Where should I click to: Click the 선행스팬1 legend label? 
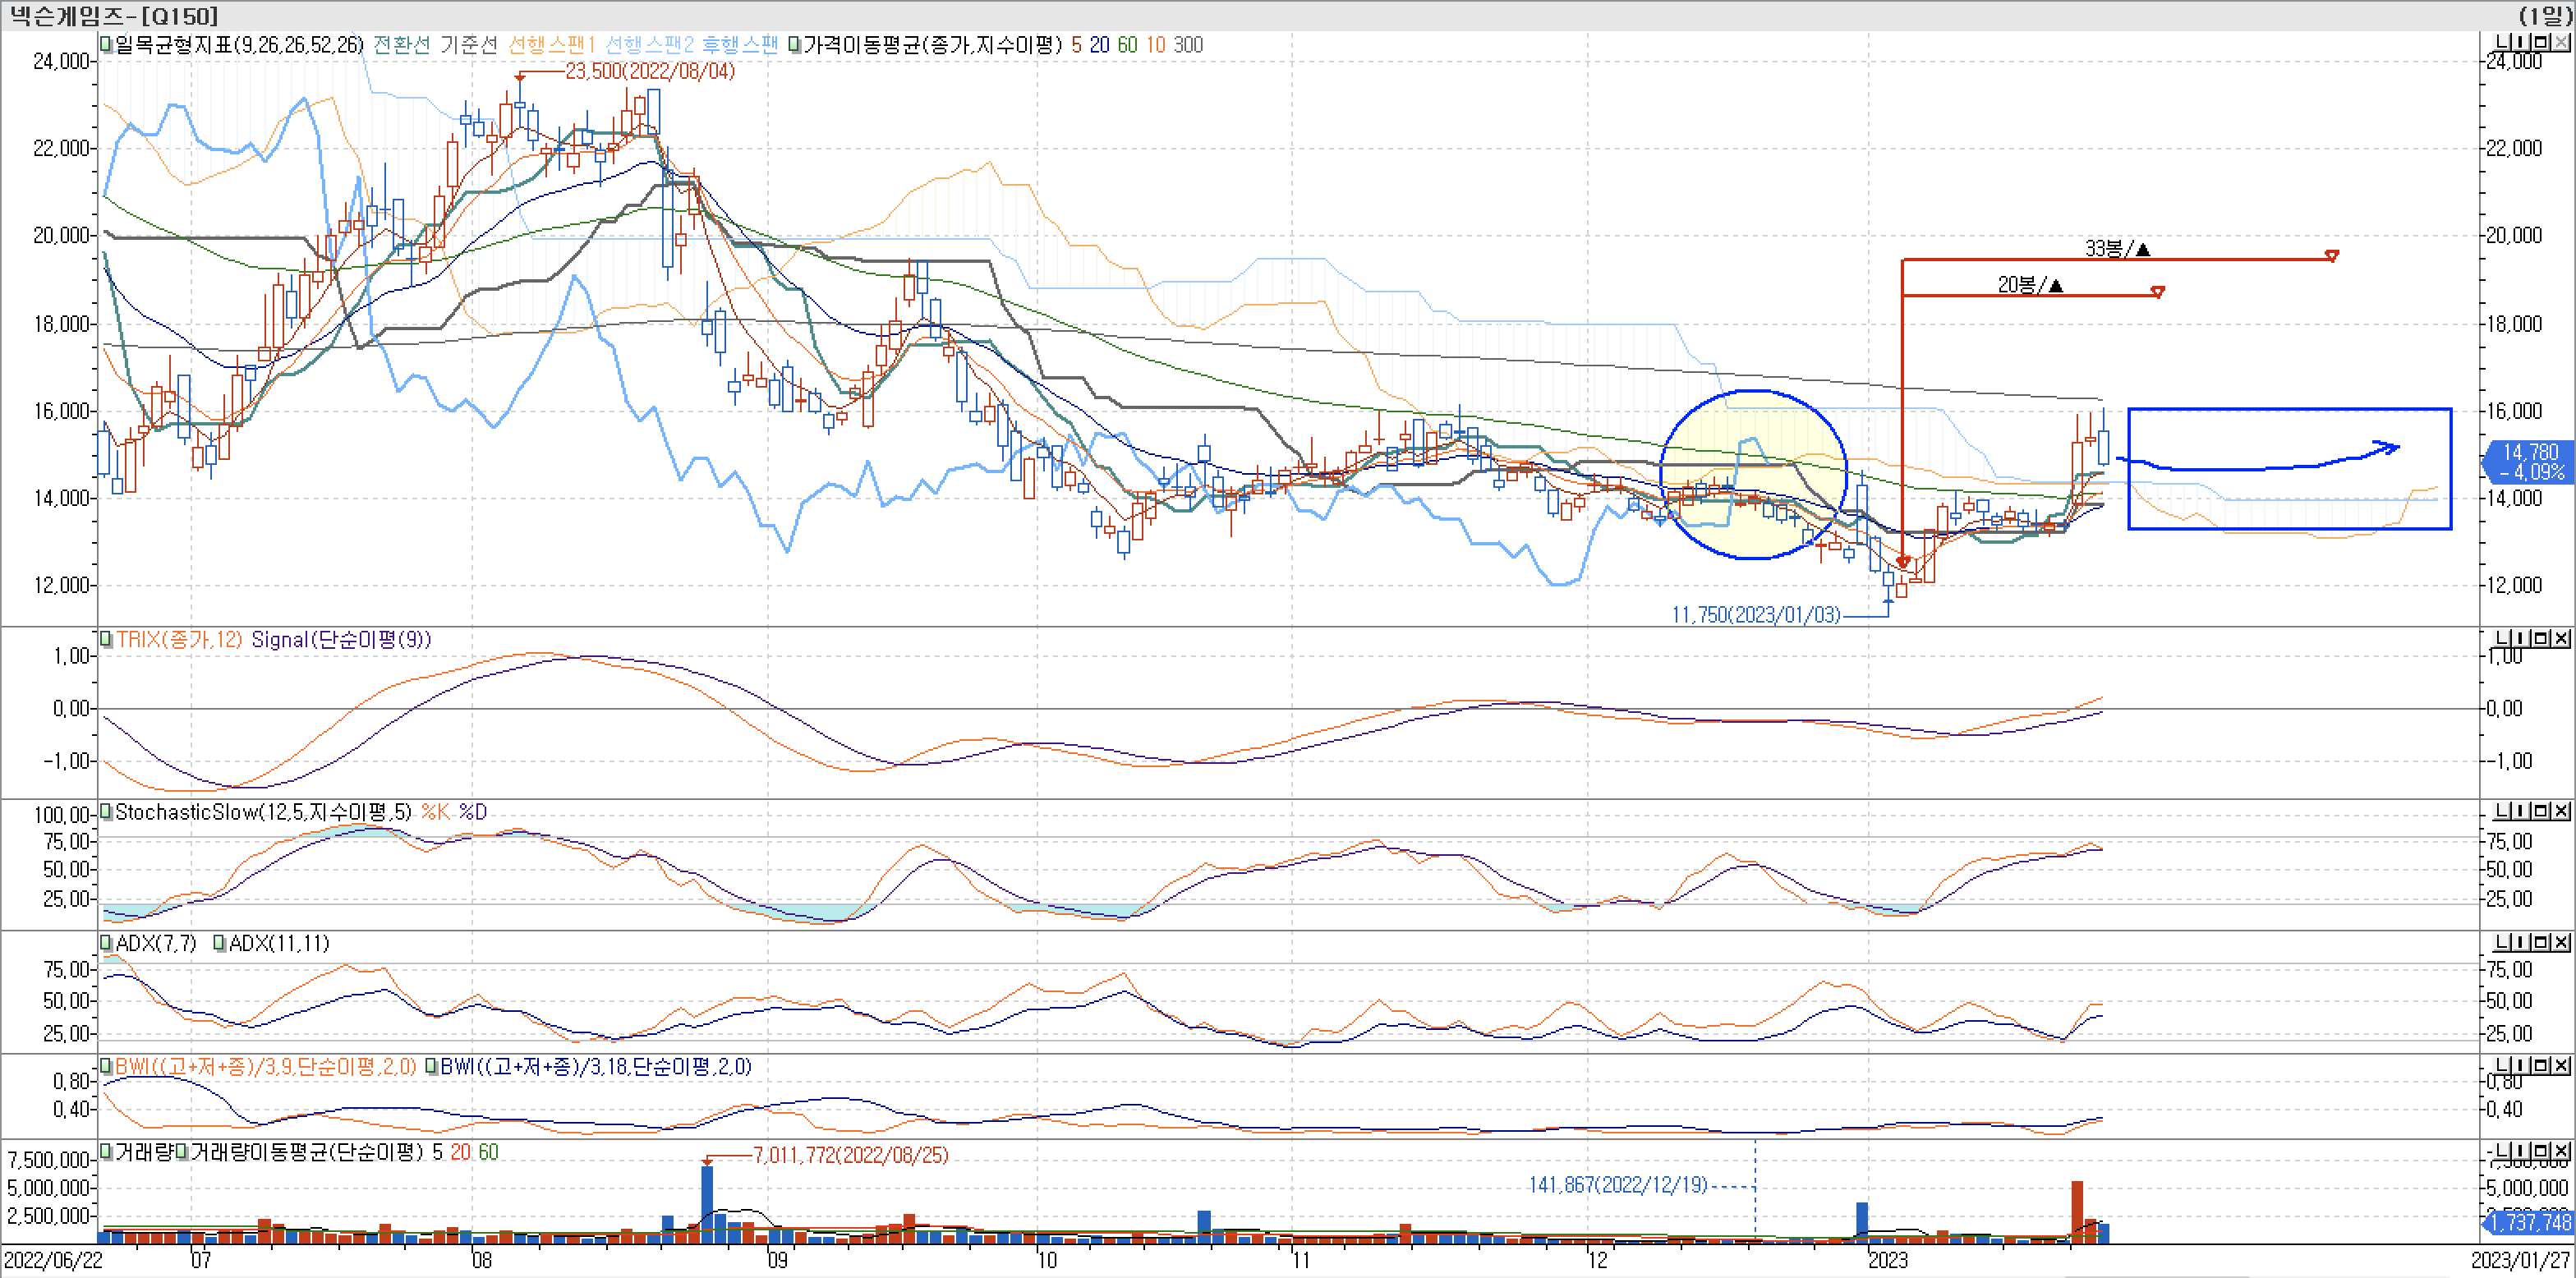tap(551, 45)
